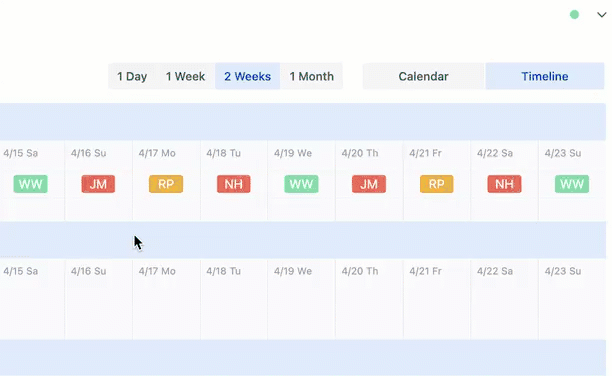Open JM shift badge on 4/20
The width and height of the screenshot is (612, 376).
(369, 184)
